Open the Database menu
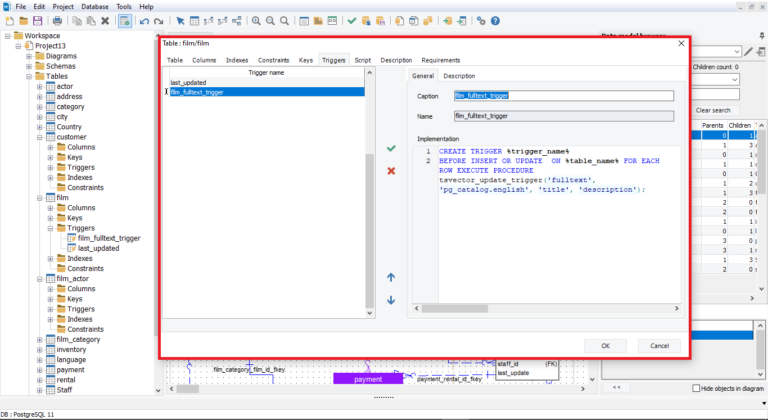The height and width of the screenshot is (420, 768). (95, 6)
